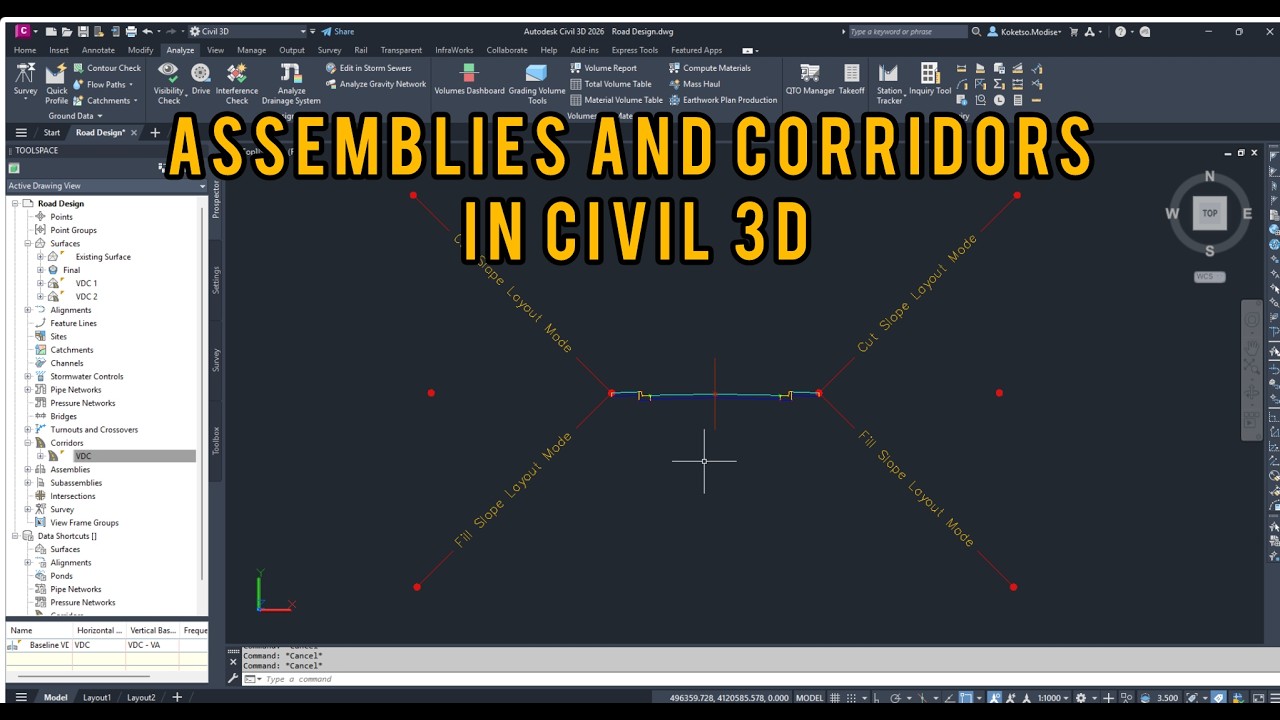Viewport: 1280px width, 720px height.
Task: Click Edit in Storm Sewers
Action: click(x=368, y=68)
